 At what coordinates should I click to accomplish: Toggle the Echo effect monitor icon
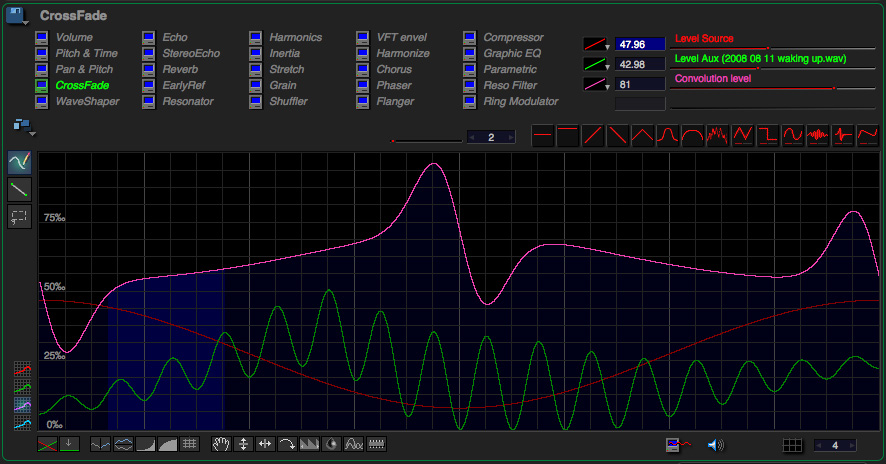tap(149, 37)
